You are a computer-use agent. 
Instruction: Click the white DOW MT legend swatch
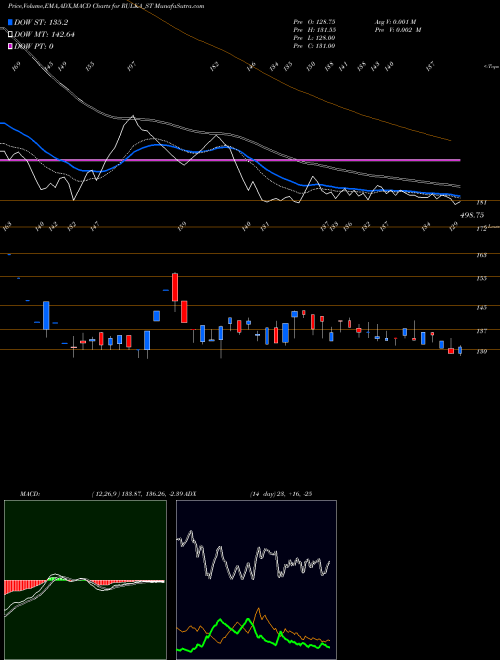pyautogui.click(x=11, y=35)
